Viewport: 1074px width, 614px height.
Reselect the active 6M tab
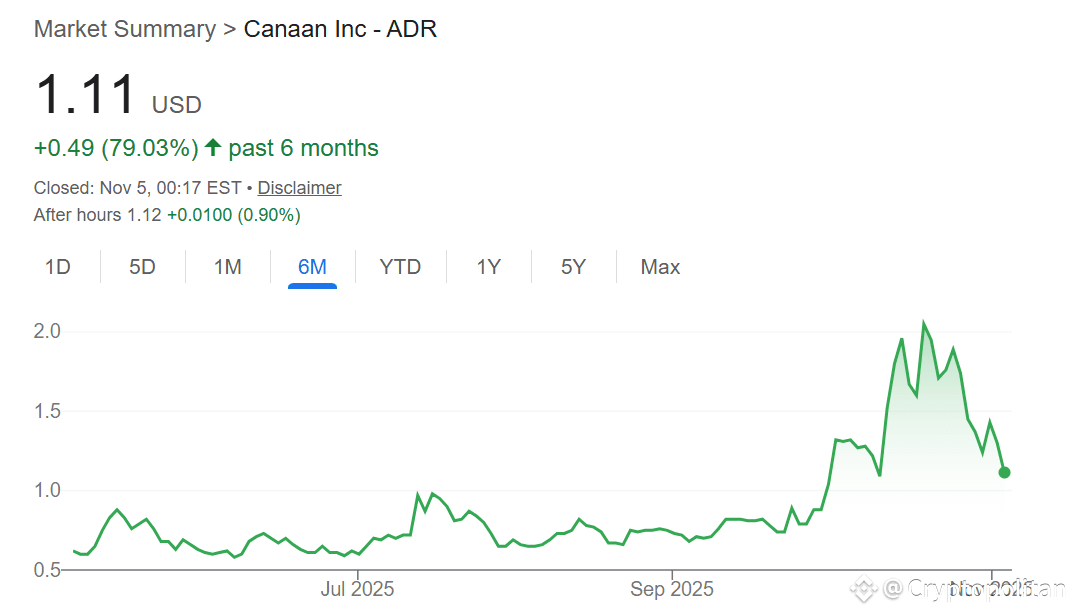click(x=312, y=266)
